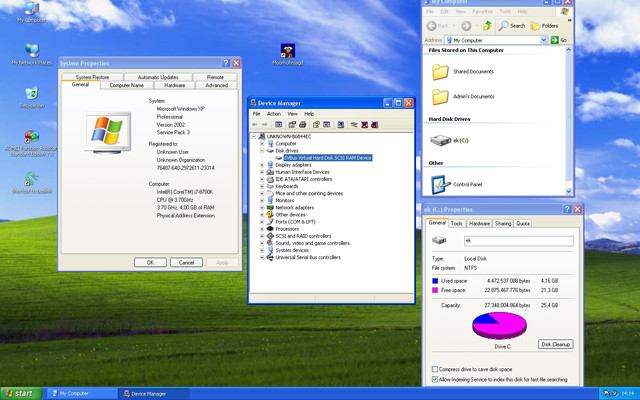Click Device Manager toolbar Forward arrow
Screen dimensions: 640x400
[265, 124]
